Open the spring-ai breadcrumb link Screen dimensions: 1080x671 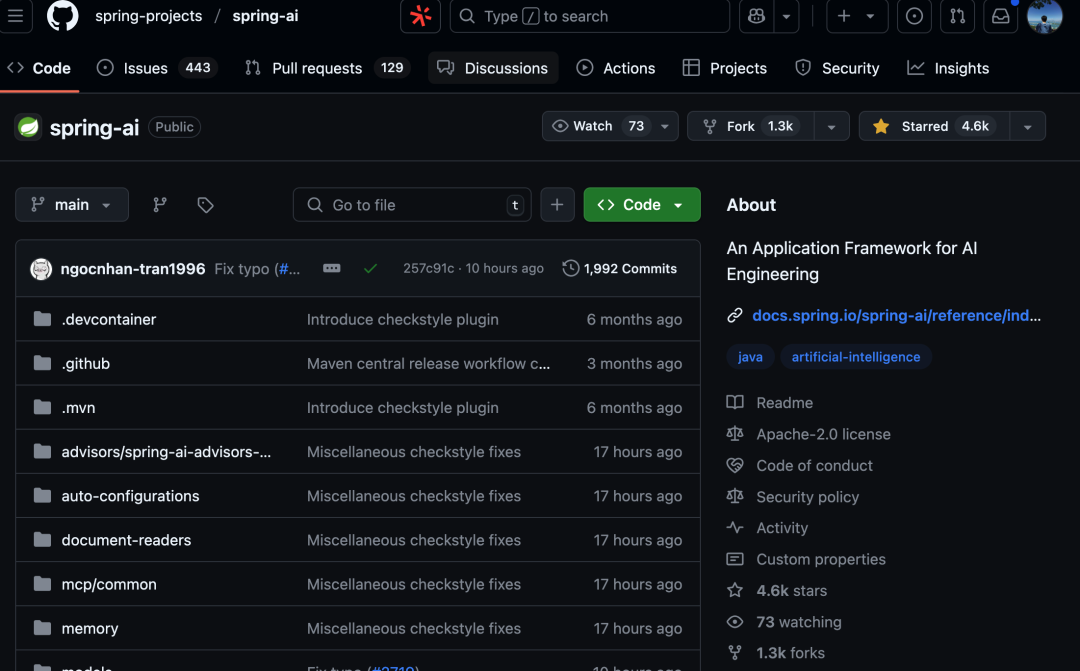click(265, 16)
